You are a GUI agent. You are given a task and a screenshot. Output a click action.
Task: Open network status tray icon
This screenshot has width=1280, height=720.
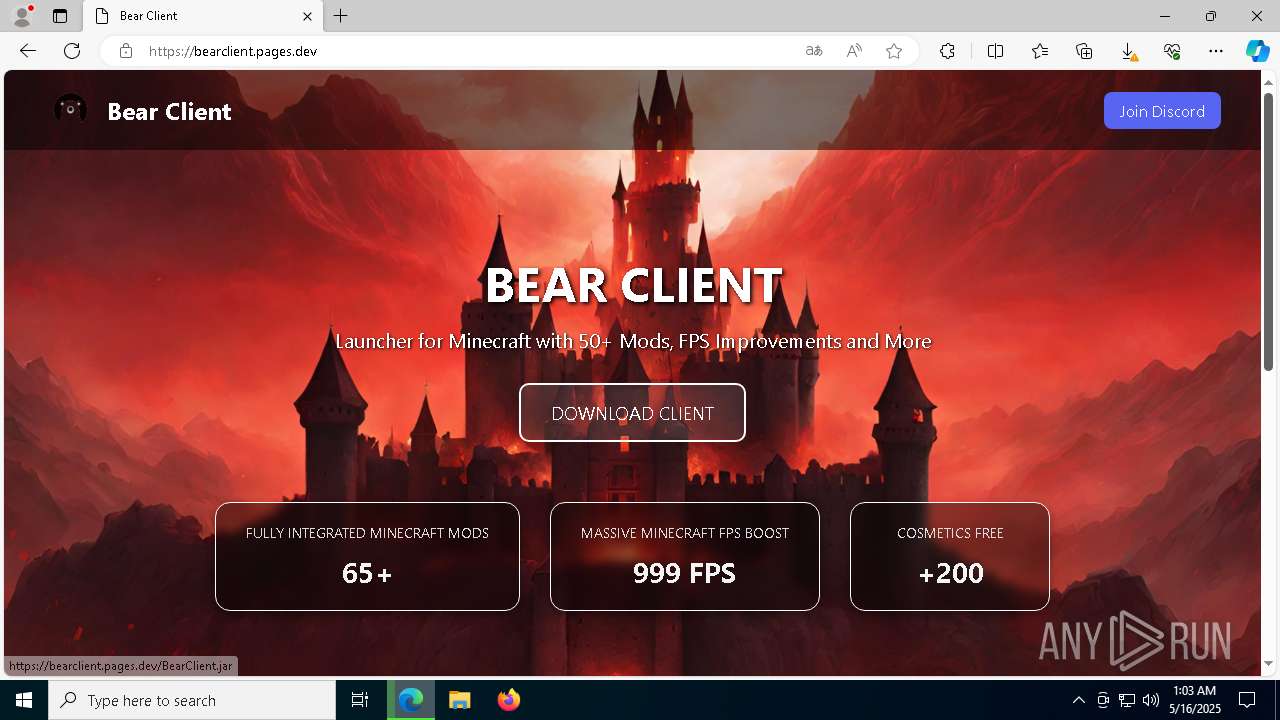(1127, 700)
